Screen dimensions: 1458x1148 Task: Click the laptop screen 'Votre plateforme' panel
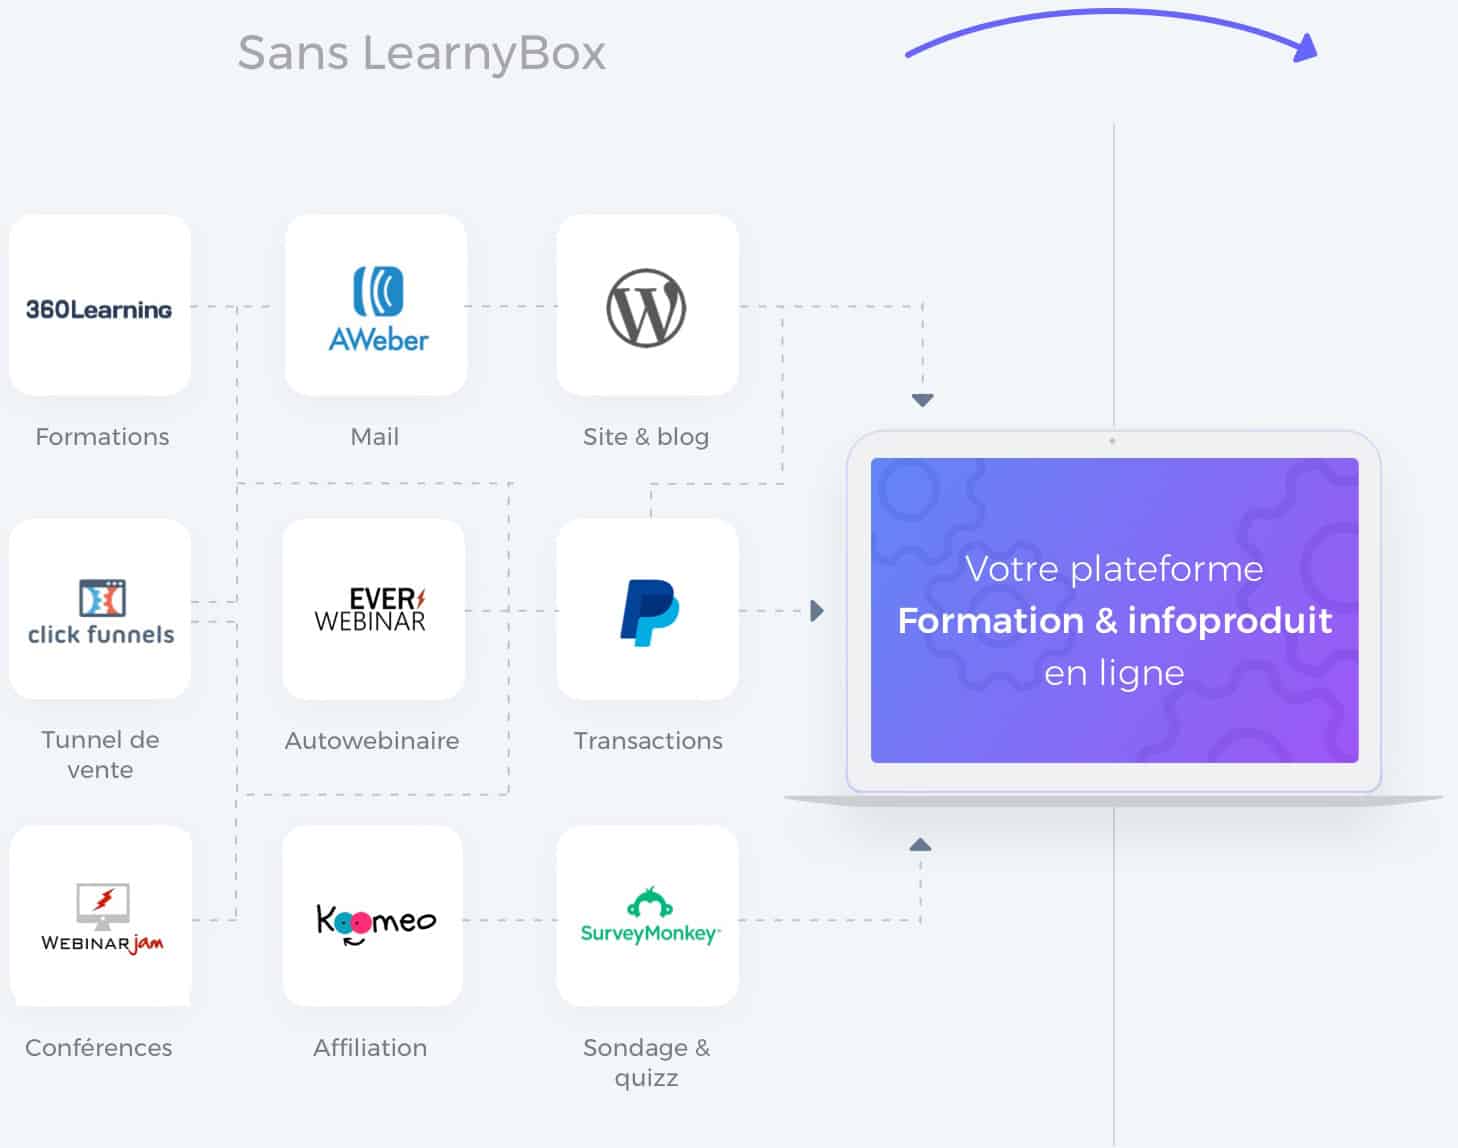coord(1114,610)
